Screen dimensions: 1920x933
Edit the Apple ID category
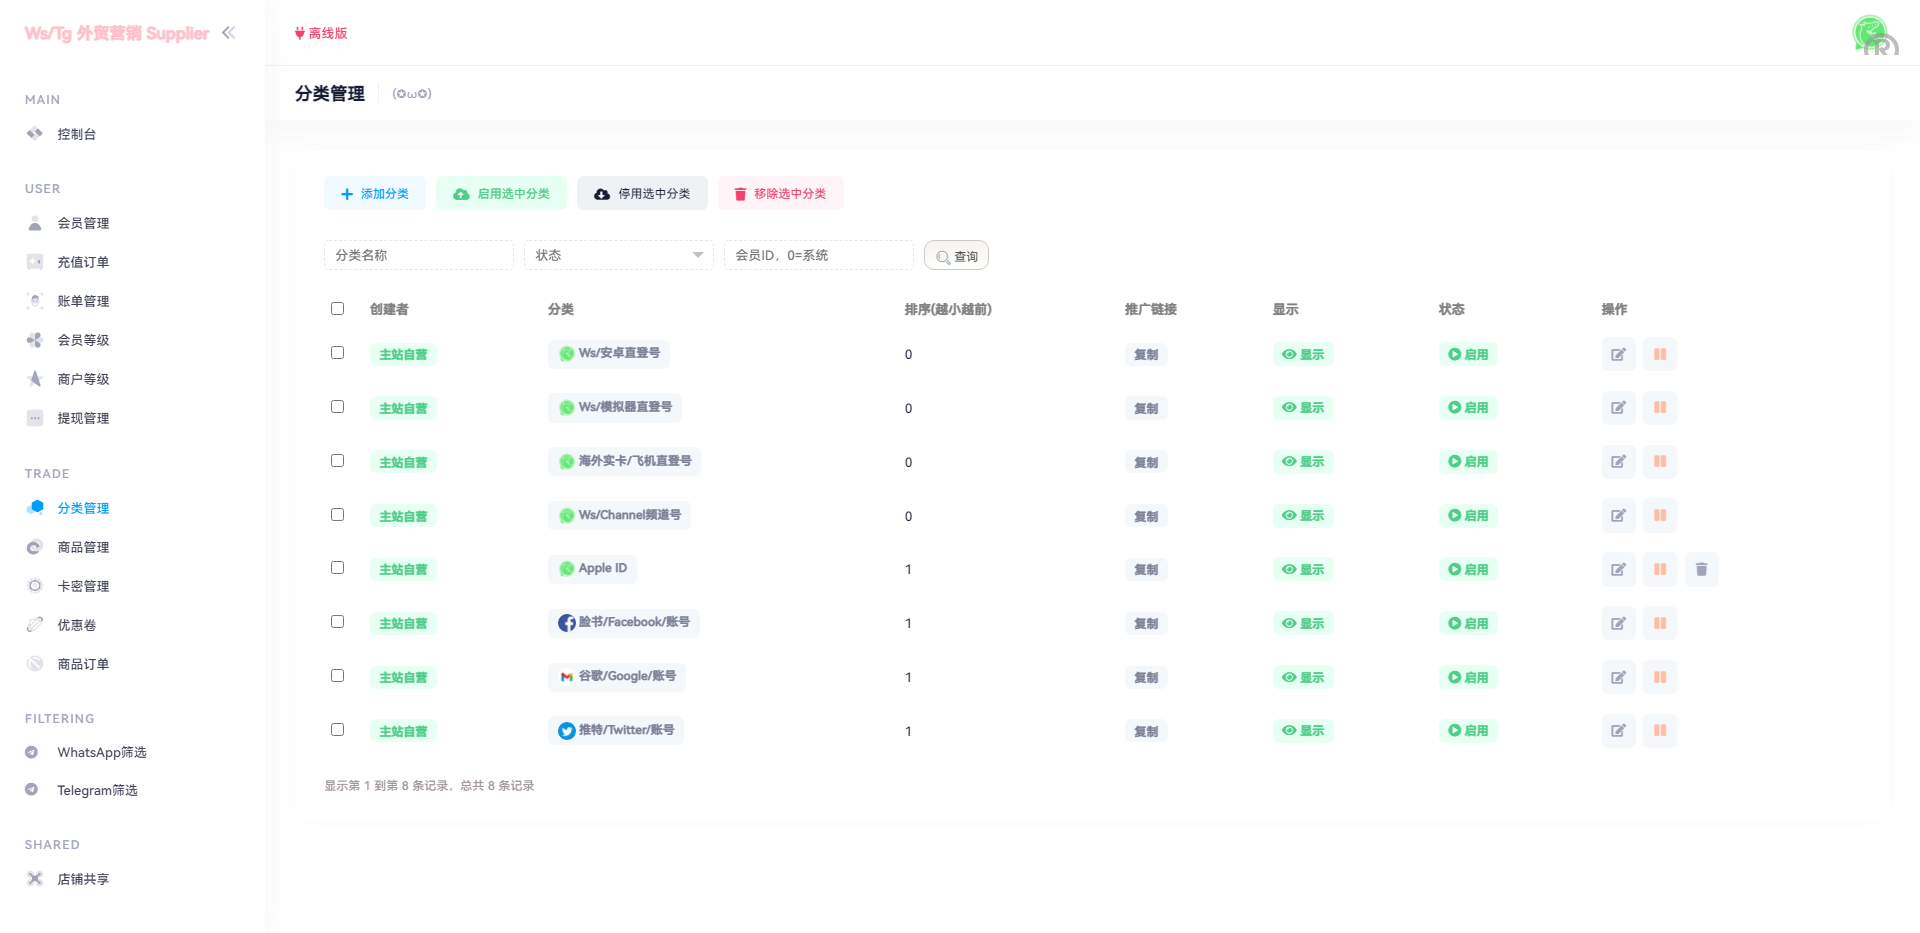click(x=1618, y=569)
